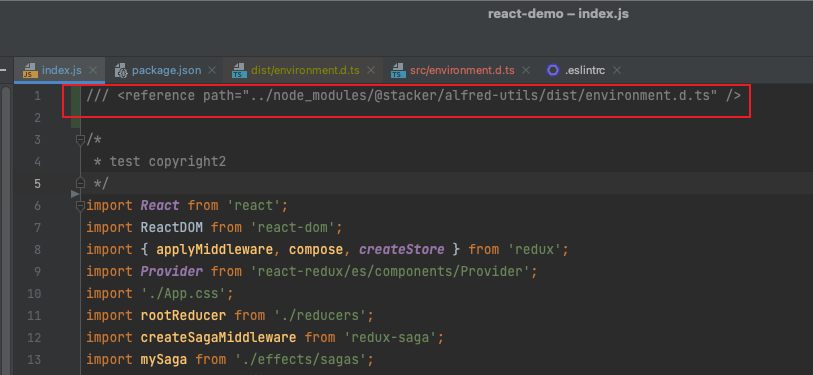Click 'applyMiddleware' on line 8
Viewport: 813px width, 375px height.
pos(215,249)
